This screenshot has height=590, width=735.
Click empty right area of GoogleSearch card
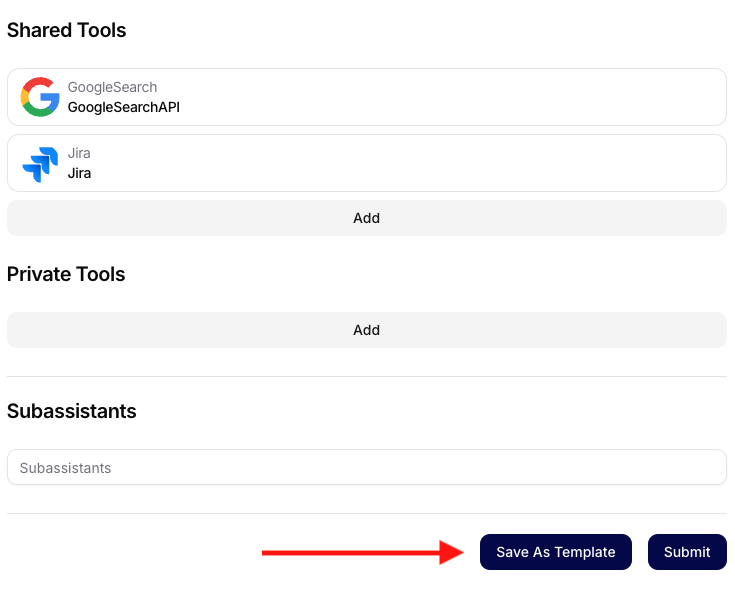[x=500, y=97]
